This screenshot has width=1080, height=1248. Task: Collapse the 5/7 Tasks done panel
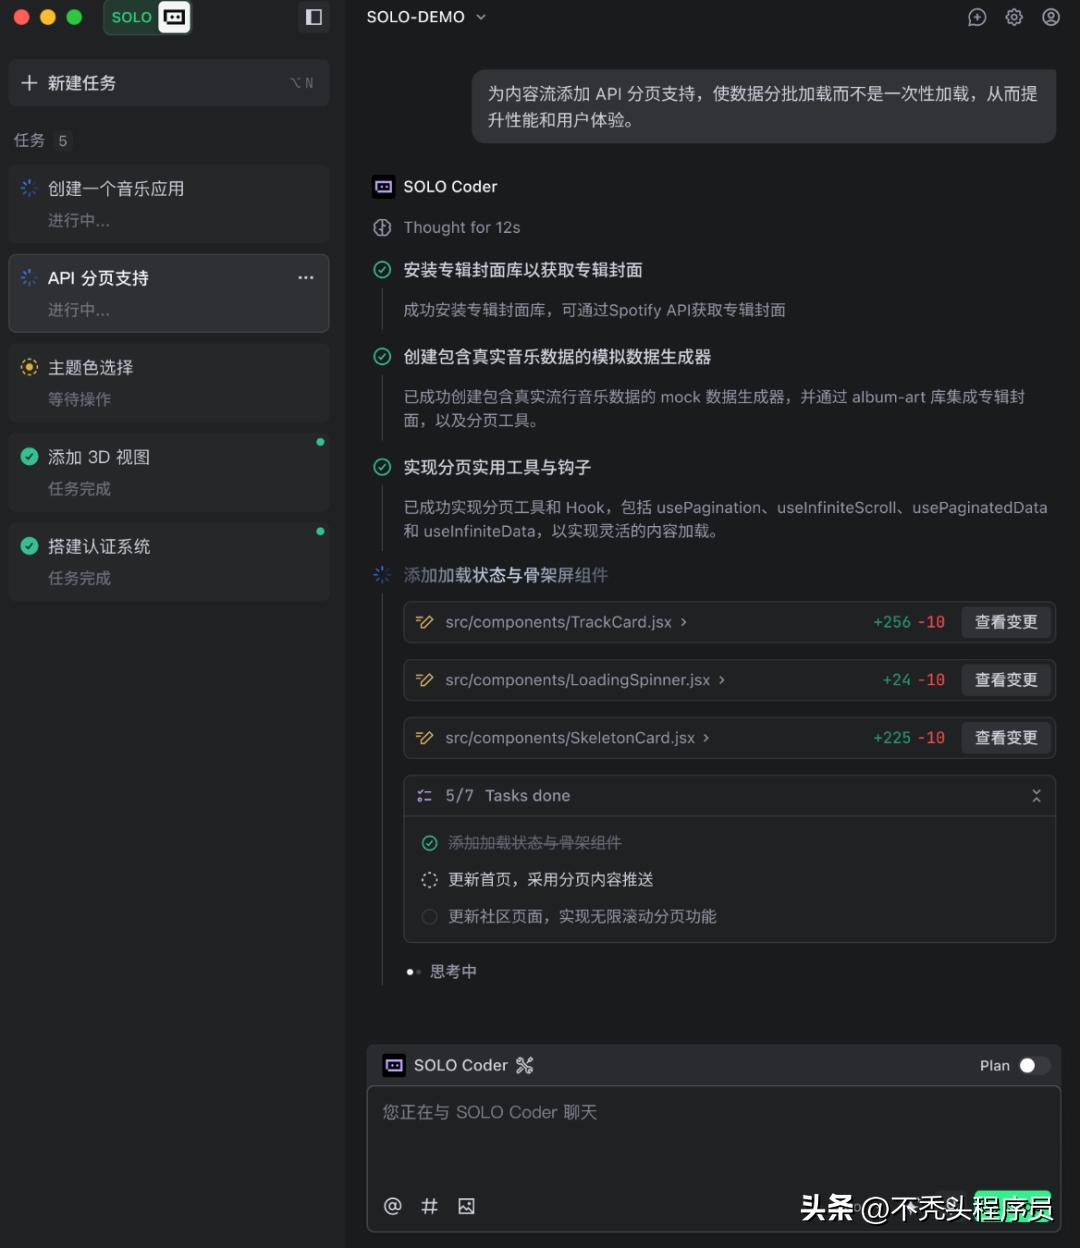[x=1037, y=795]
